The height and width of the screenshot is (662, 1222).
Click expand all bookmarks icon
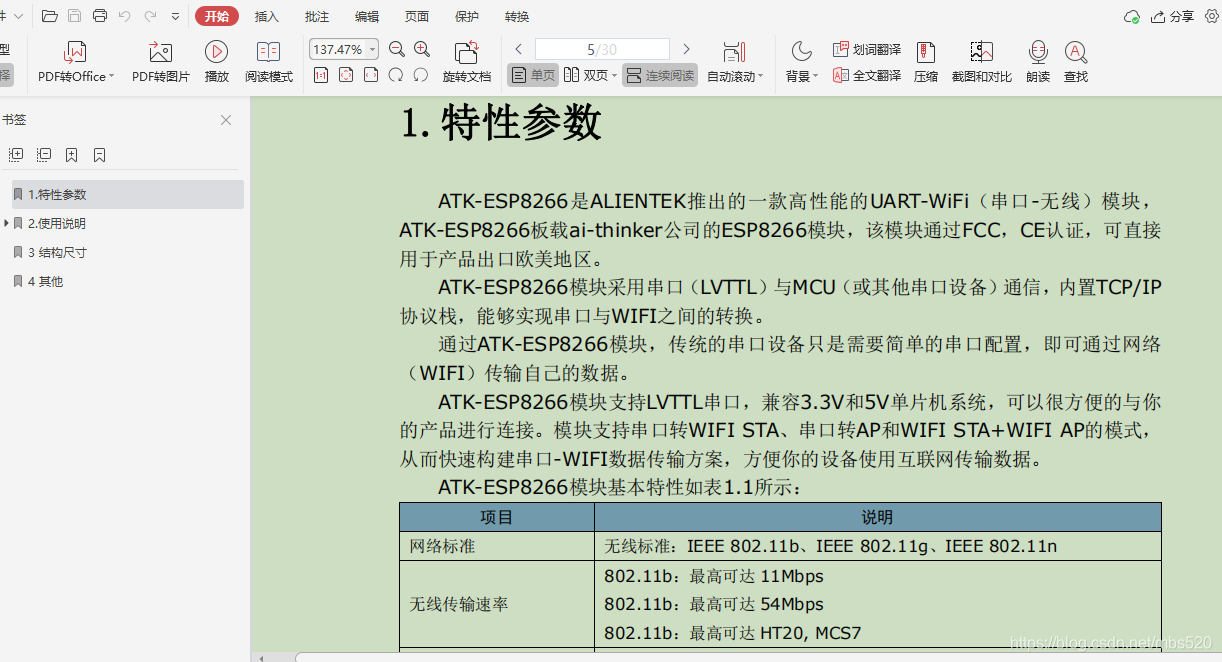pos(16,155)
